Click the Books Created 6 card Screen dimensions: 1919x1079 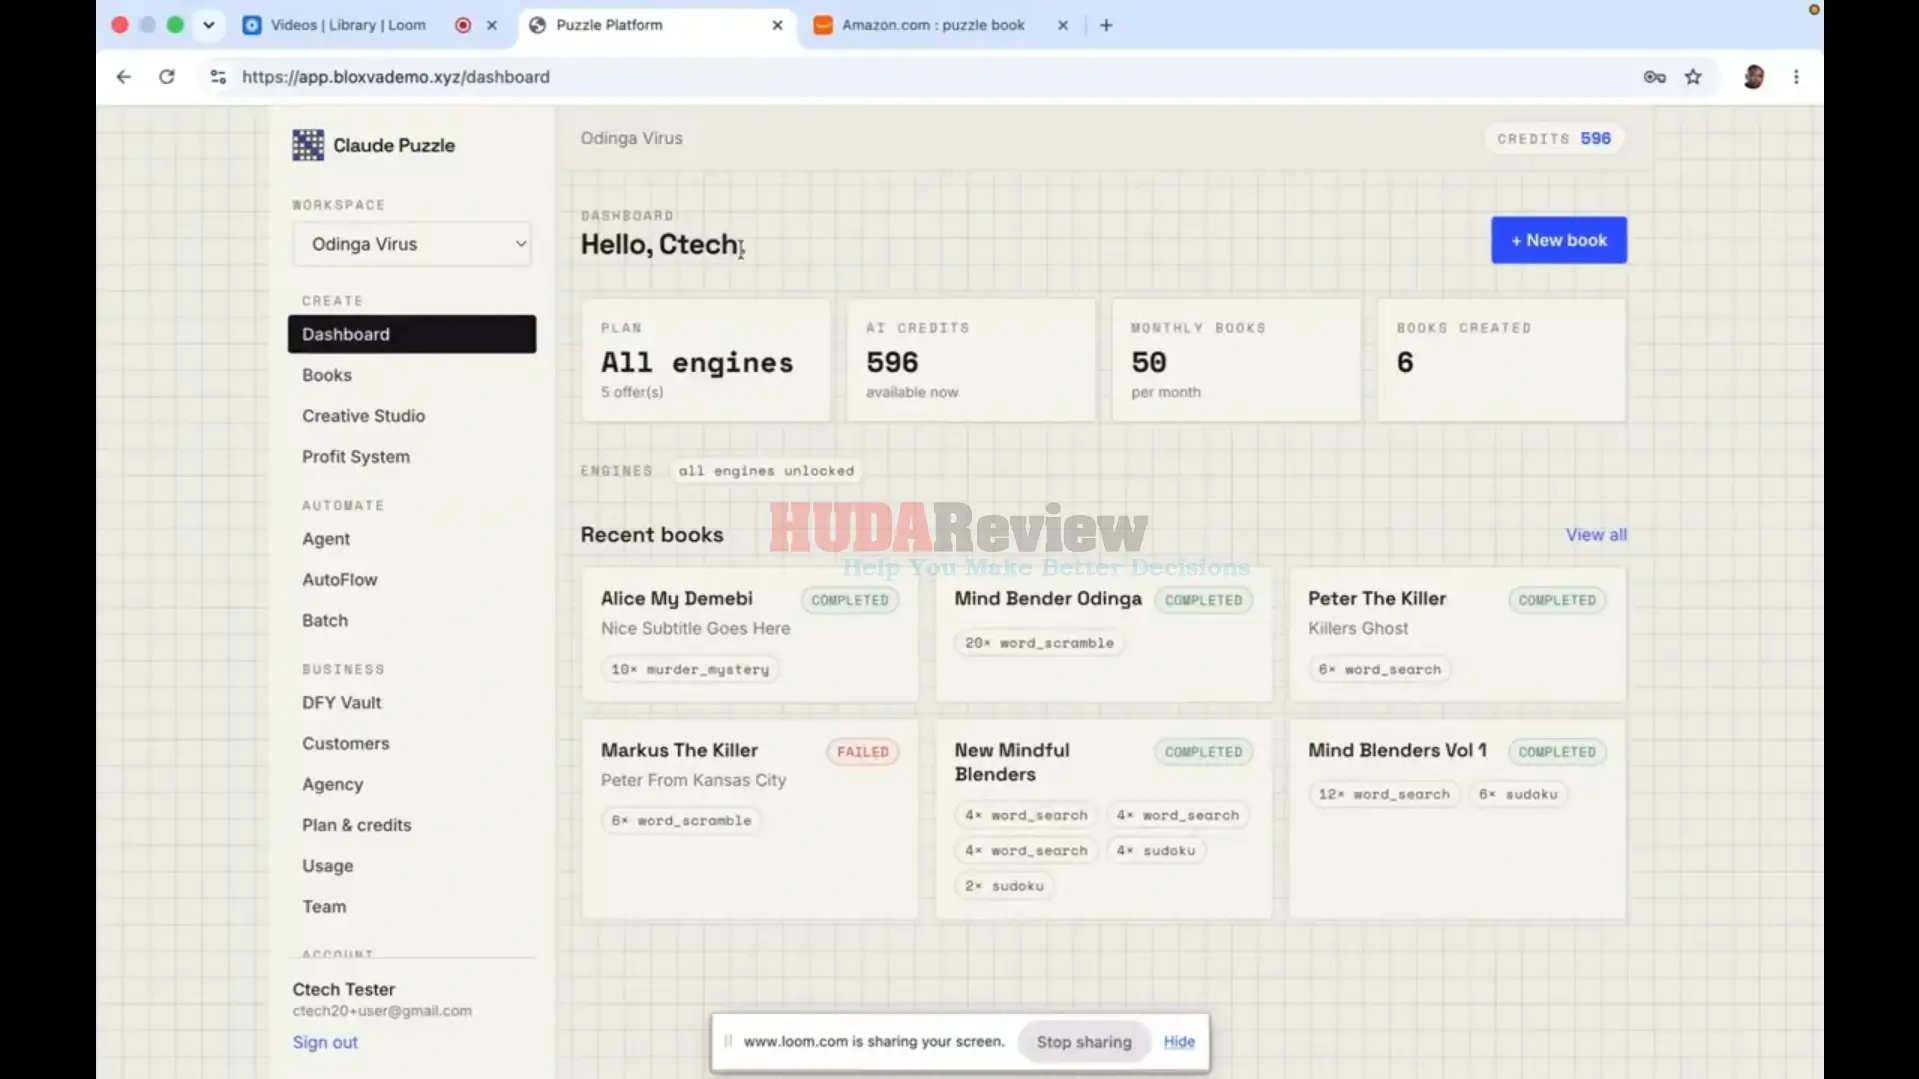[1502, 360]
